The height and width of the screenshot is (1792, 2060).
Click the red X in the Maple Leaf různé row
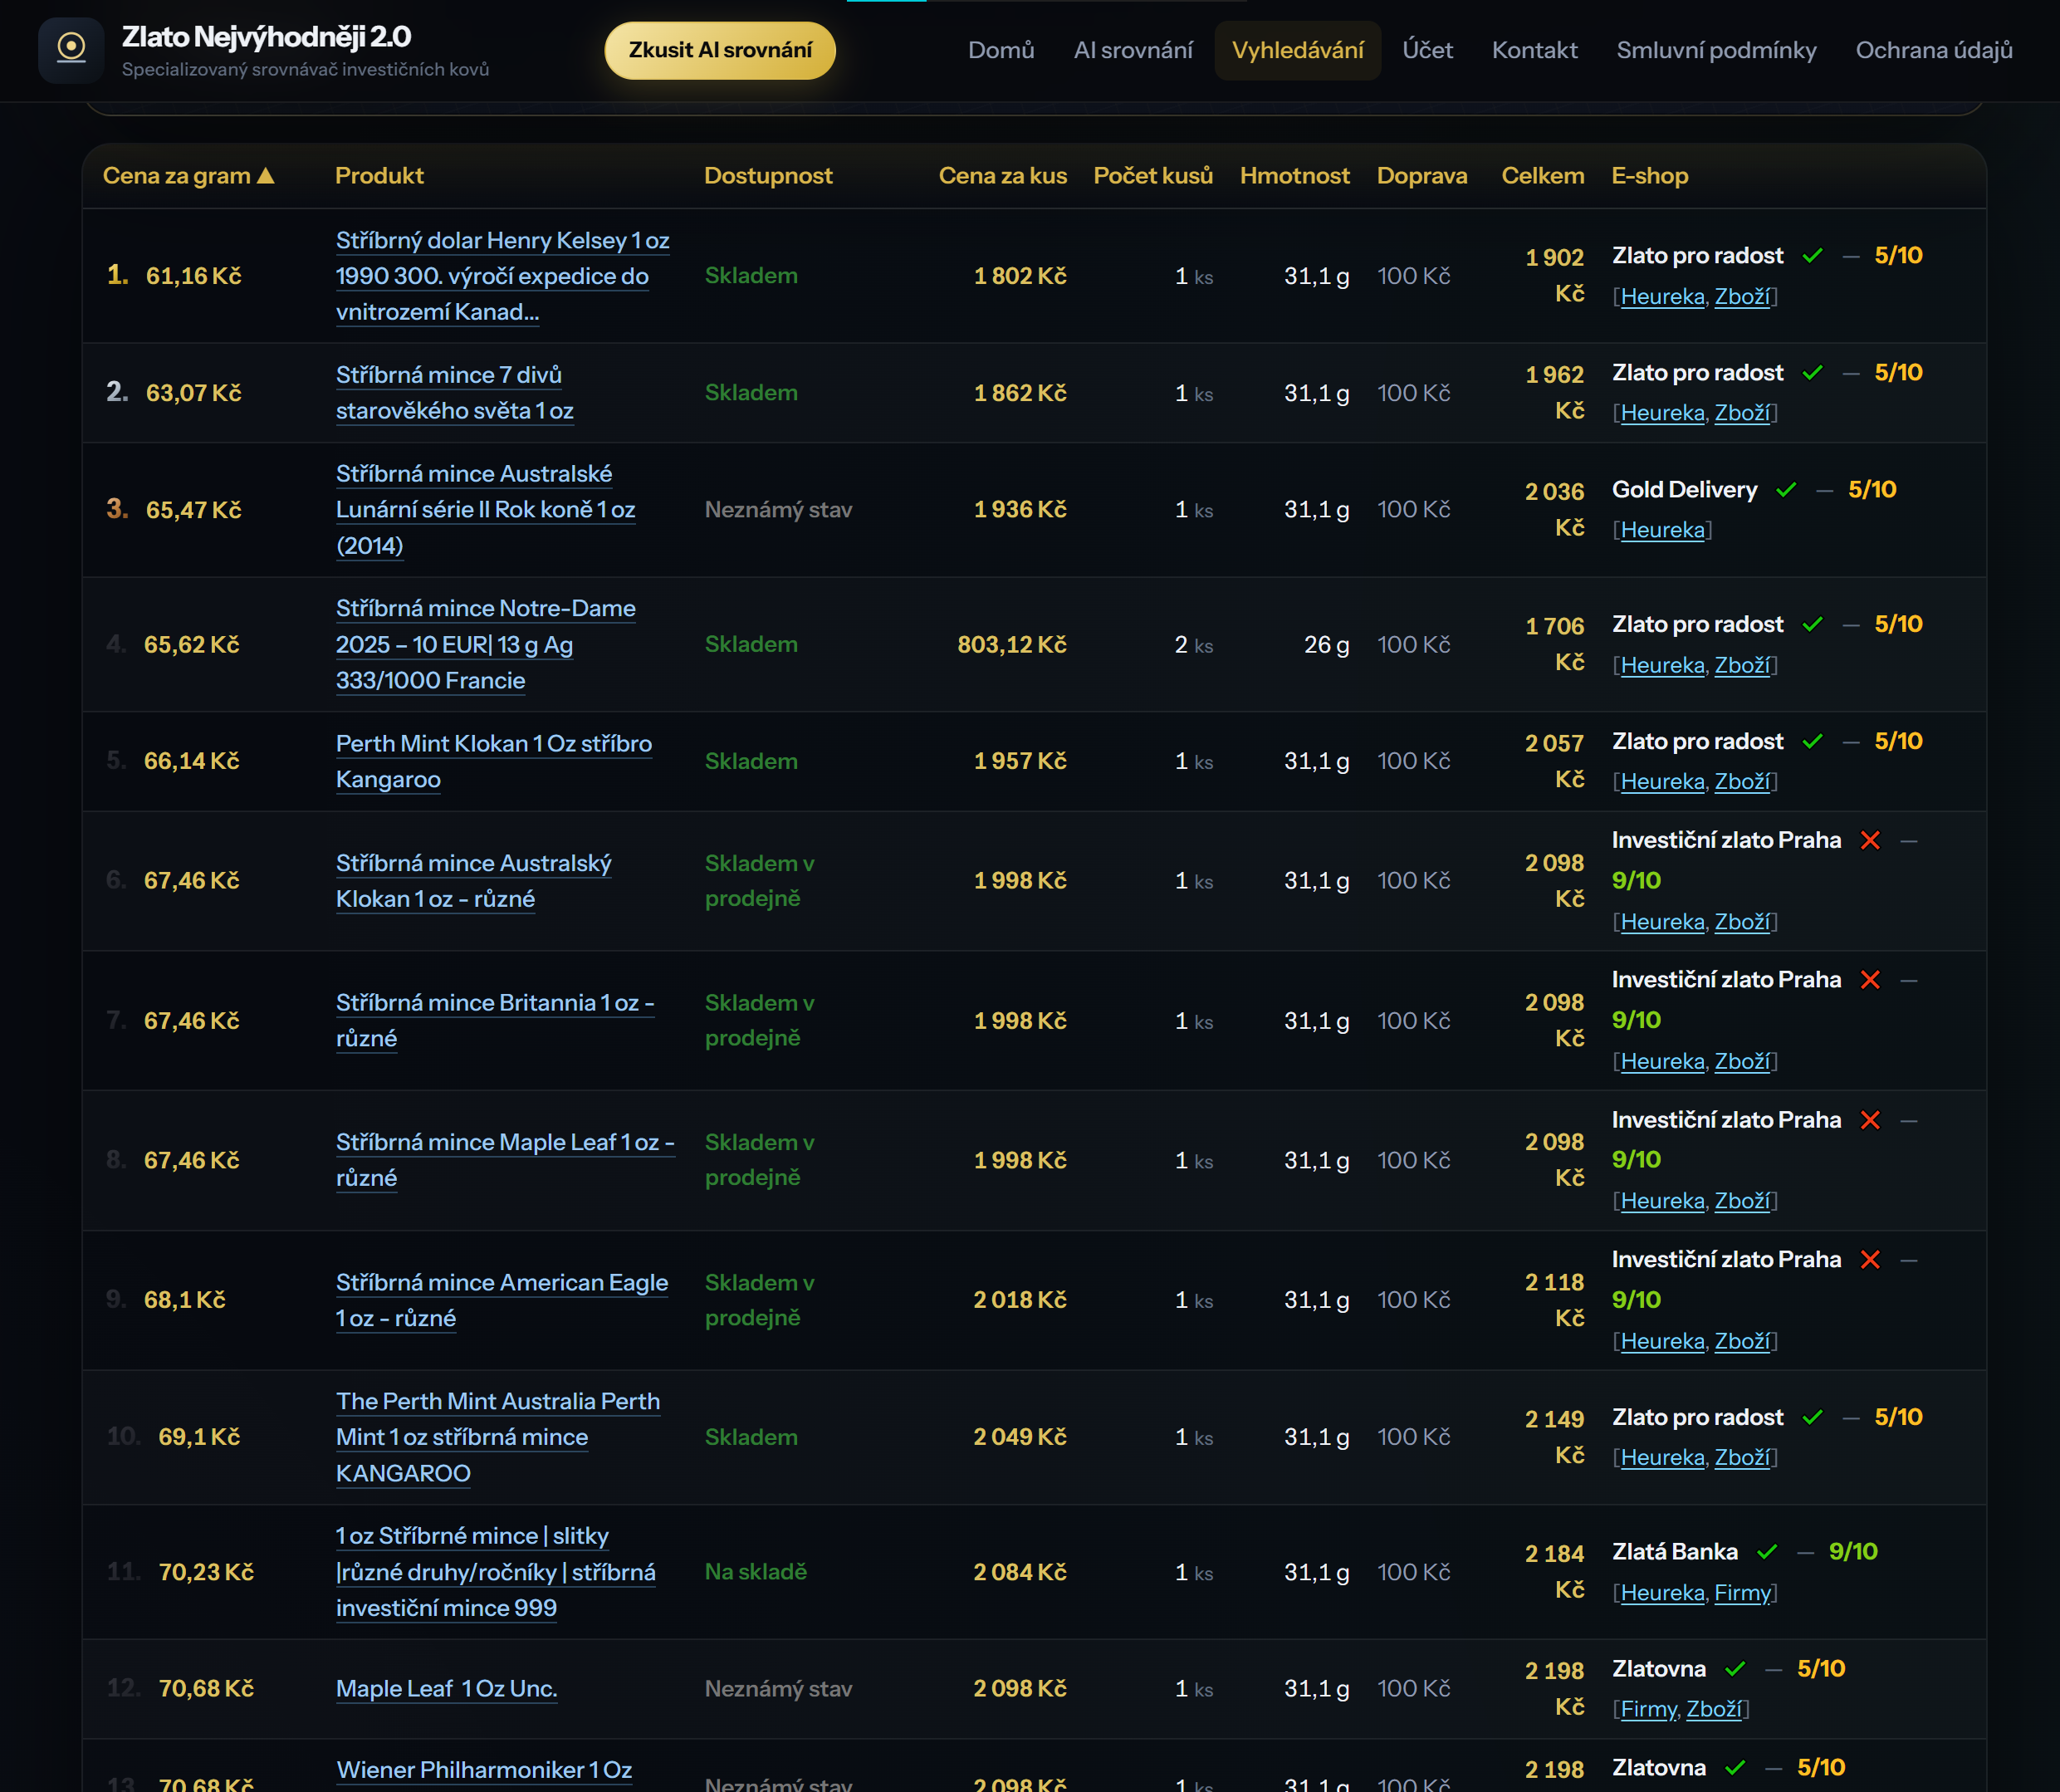click(x=1870, y=1120)
